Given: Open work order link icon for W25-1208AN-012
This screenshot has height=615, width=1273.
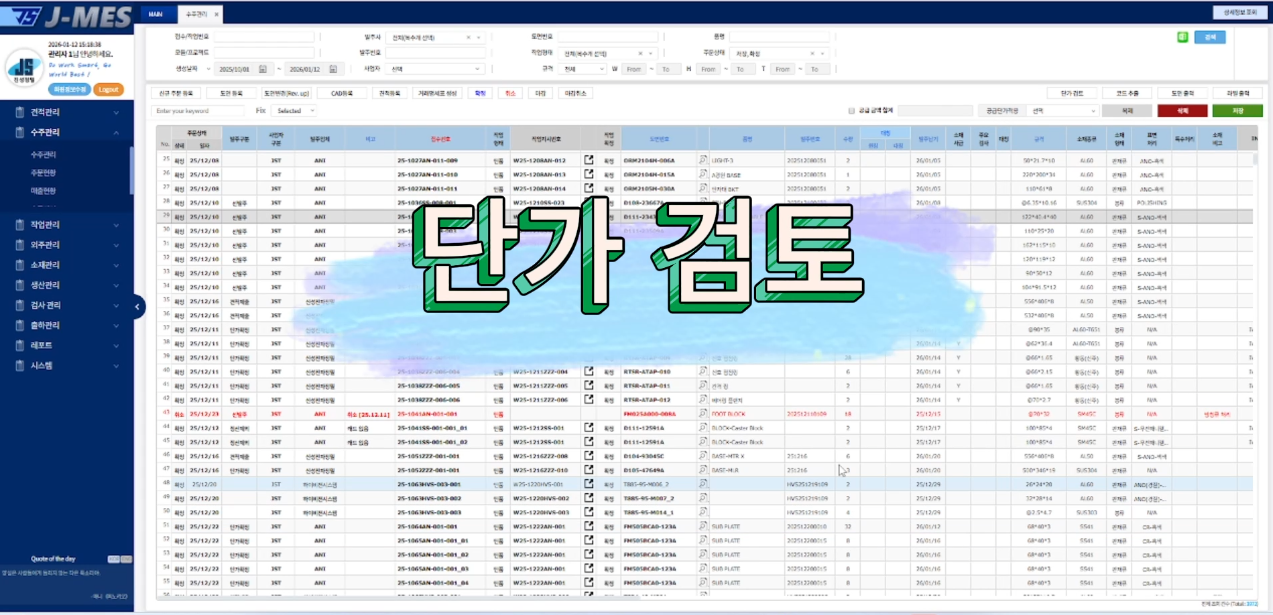Looking at the screenshot, I should (x=589, y=160).
